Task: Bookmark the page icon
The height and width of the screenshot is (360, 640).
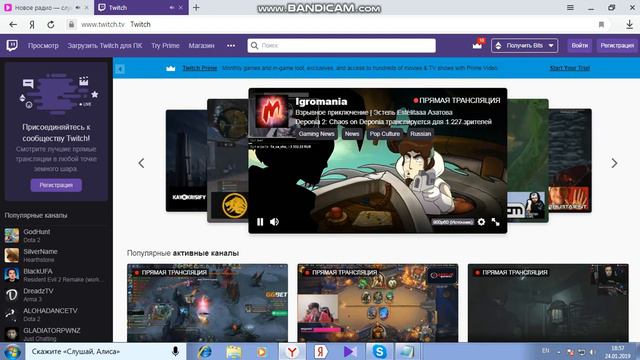Action: pos(601,24)
